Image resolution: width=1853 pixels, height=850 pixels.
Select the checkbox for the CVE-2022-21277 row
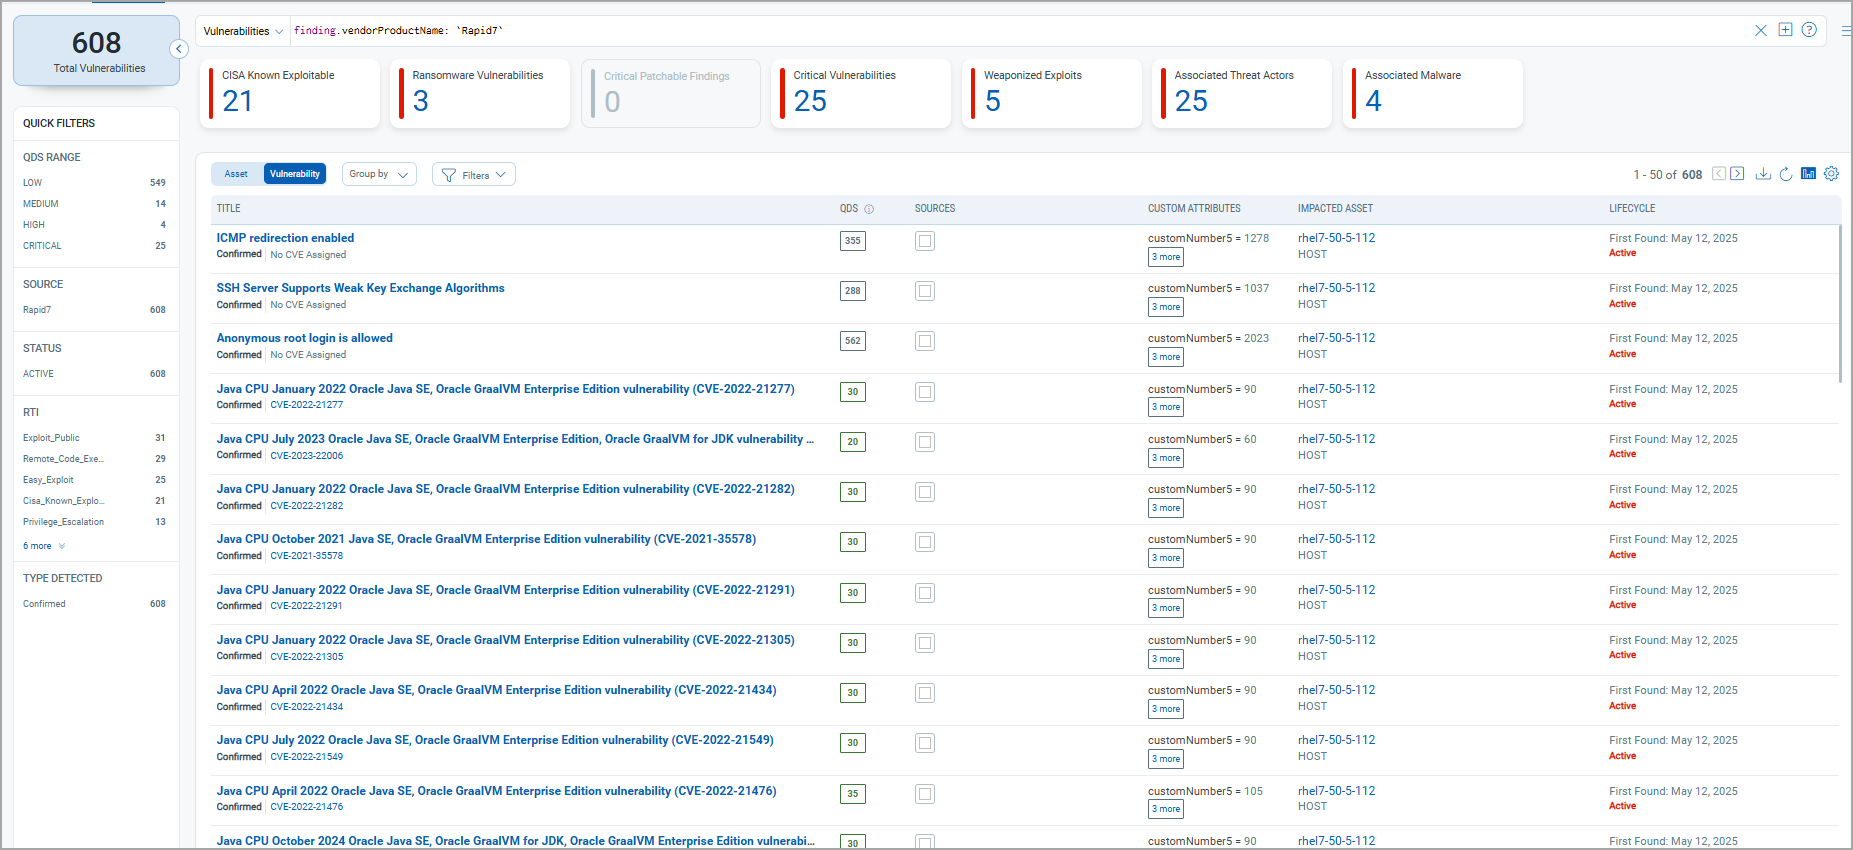(925, 392)
